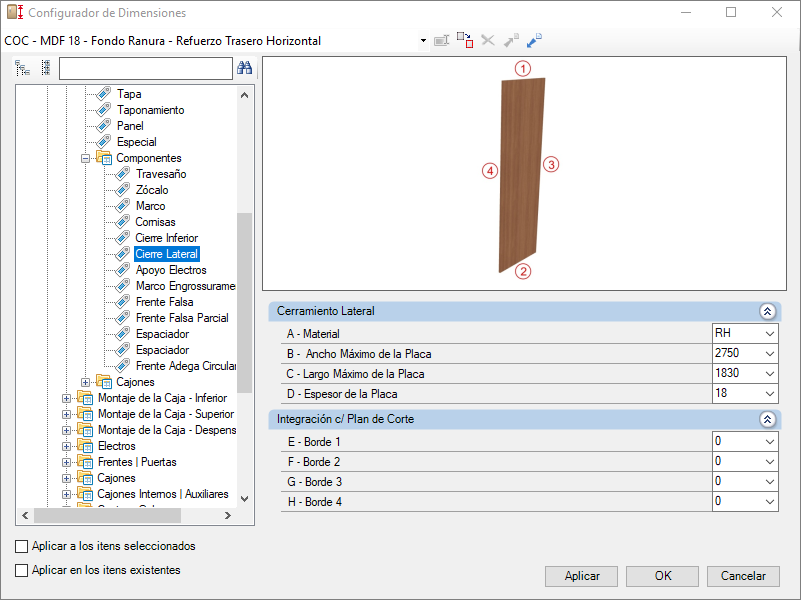The height and width of the screenshot is (600, 801).
Task: Click the expand tree icon with arrows
Action: point(22,68)
